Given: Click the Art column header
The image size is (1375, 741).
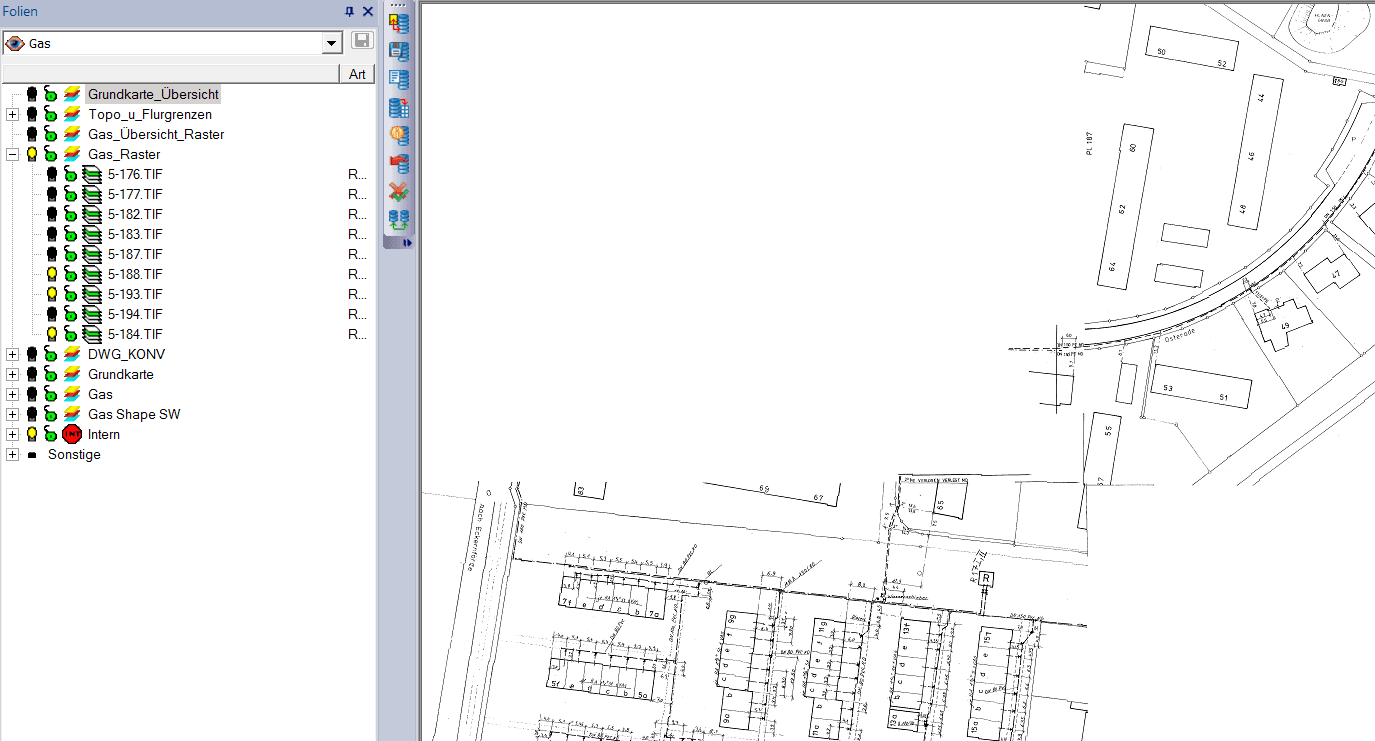Looking at the screenshot, I should tap(358, 74).
